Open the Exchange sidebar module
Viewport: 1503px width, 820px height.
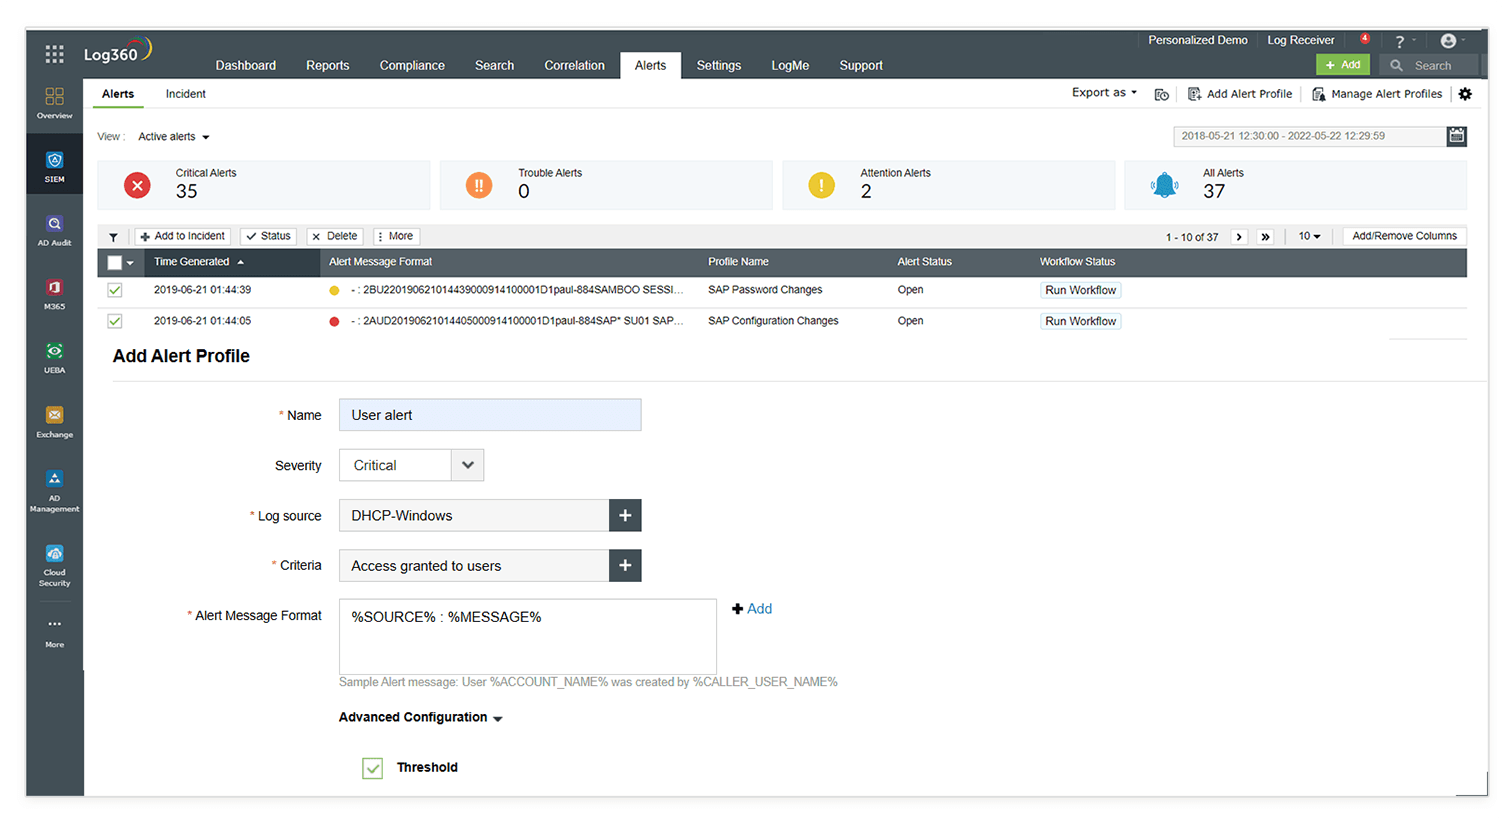(54, 422)
